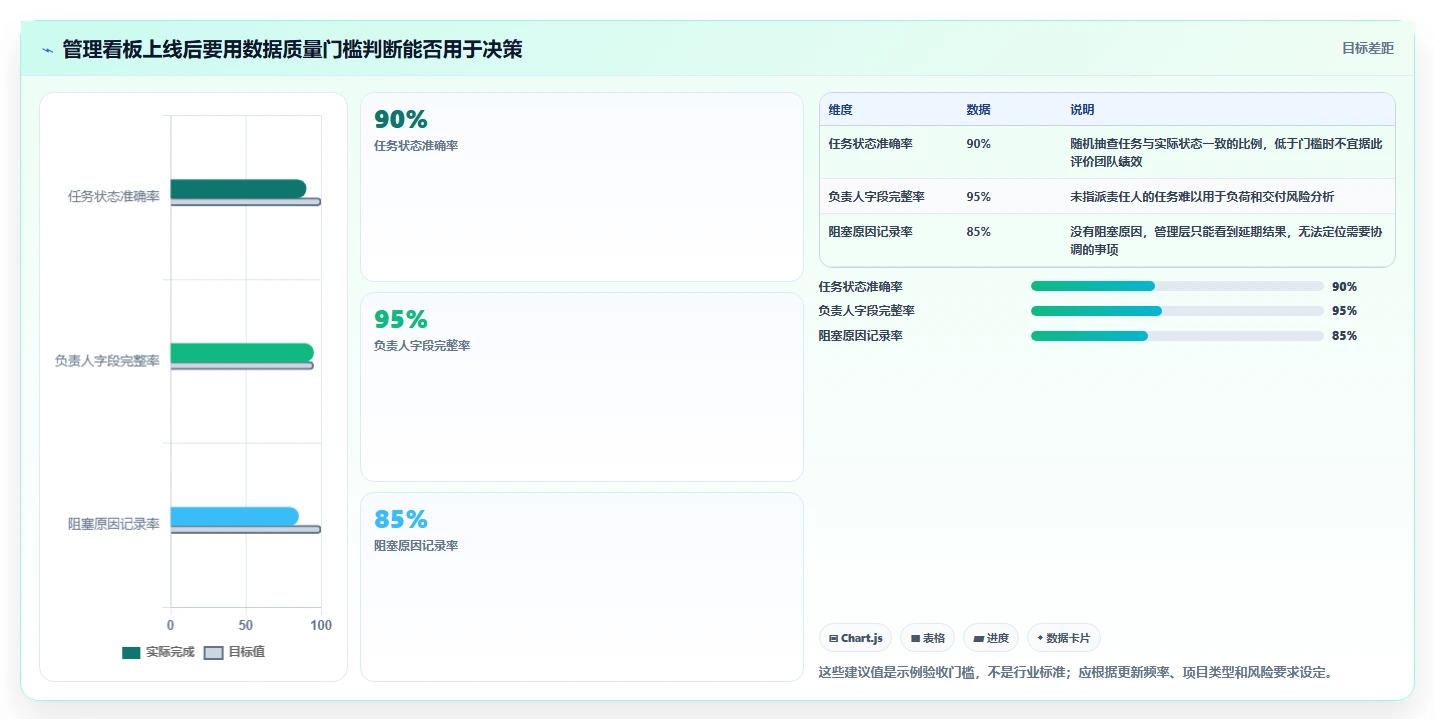This screenshot has width=1435, height=719.
Task: Click the 负责人字段完整率 axis label in the chart
Action: point(107,361)
